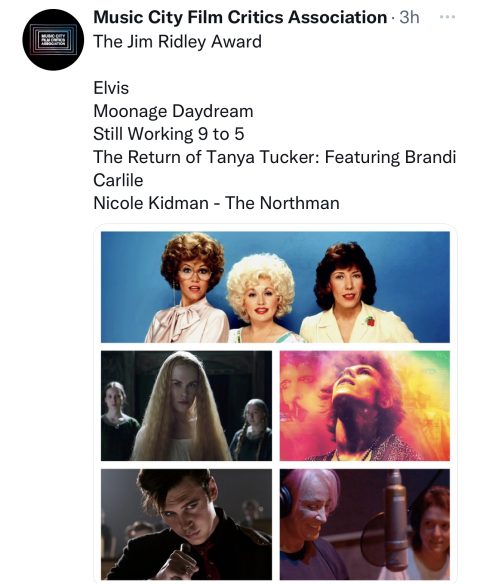Select the "Still Working 9 to 5" line
This screenshot has height=584, width=480.
coord(169,134)
